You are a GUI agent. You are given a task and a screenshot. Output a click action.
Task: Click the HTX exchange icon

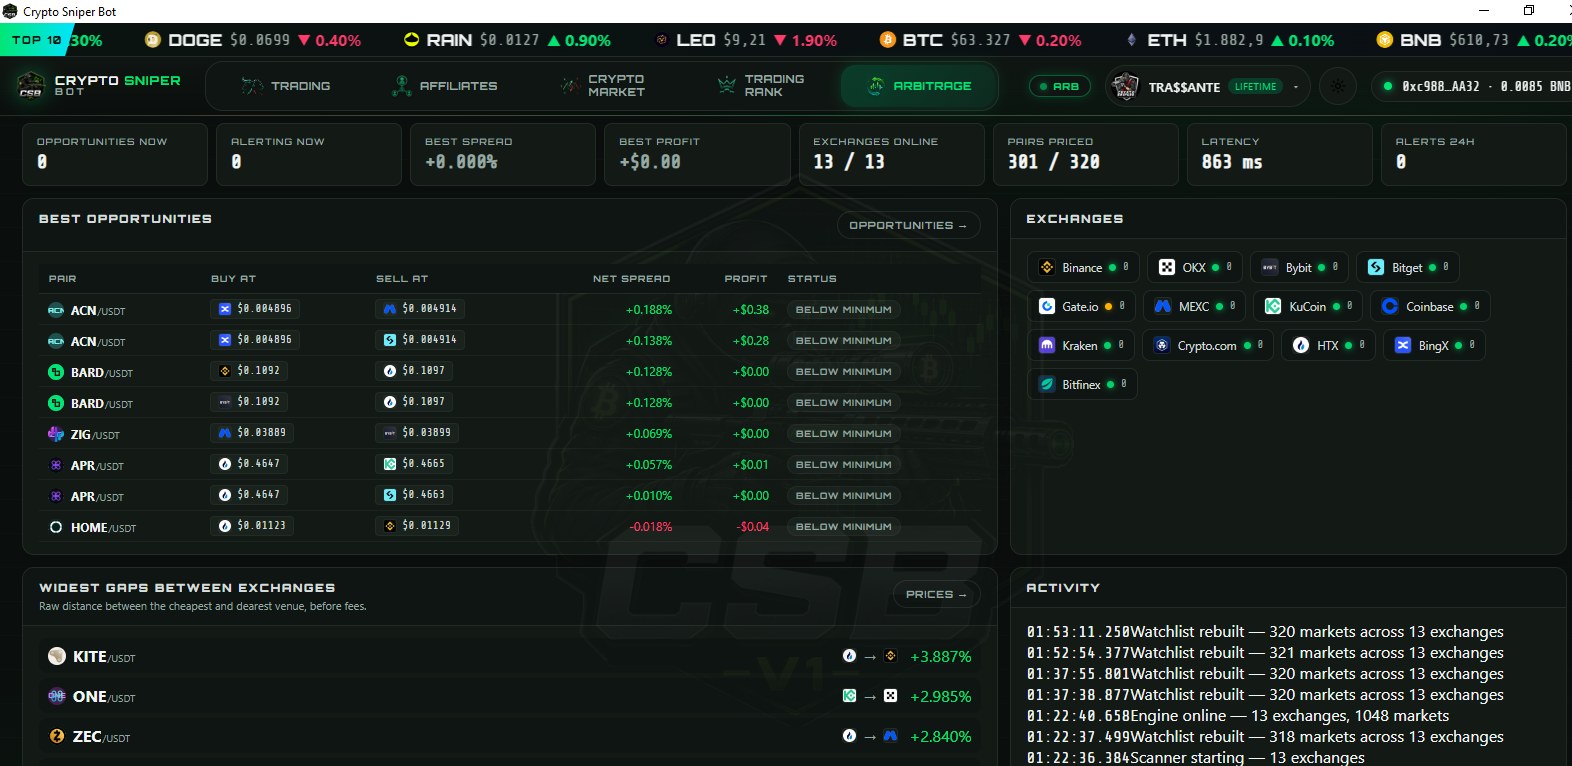click(1301, 345)
